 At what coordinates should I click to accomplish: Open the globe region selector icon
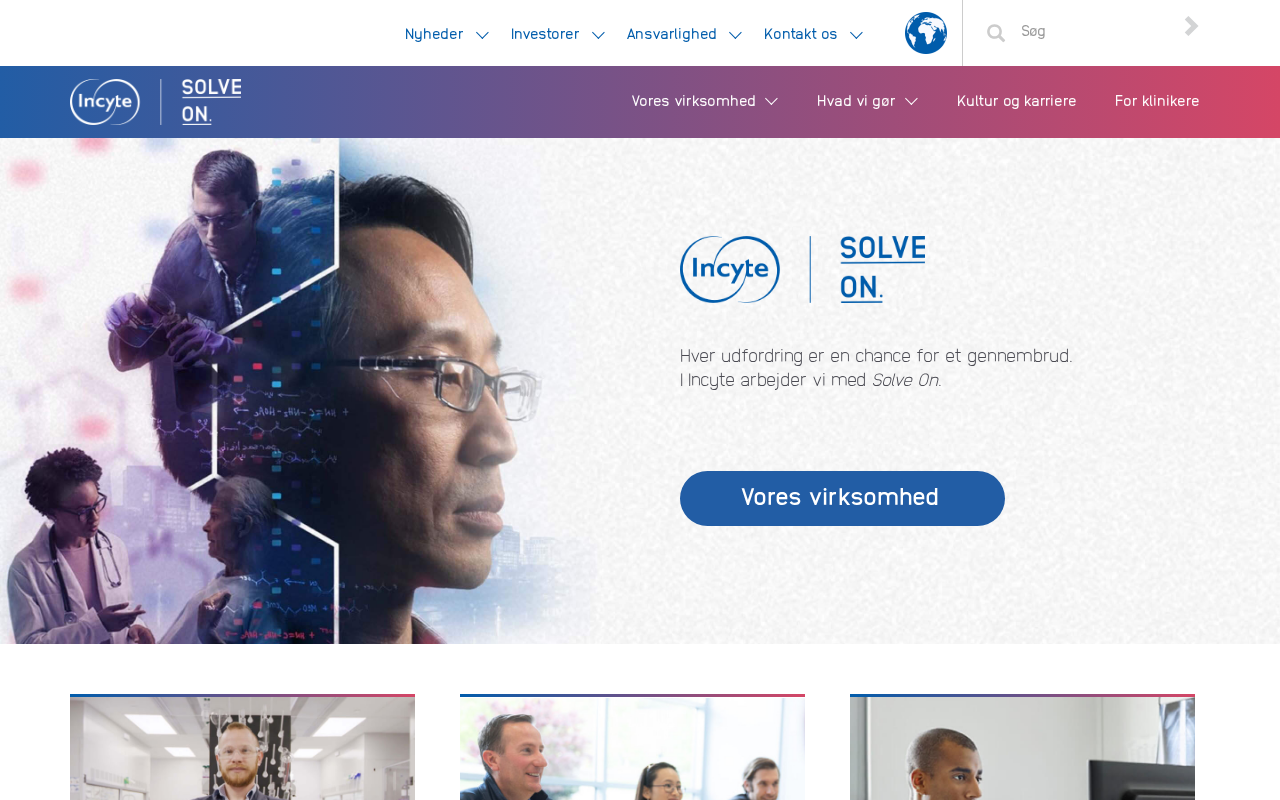point(926,33)
